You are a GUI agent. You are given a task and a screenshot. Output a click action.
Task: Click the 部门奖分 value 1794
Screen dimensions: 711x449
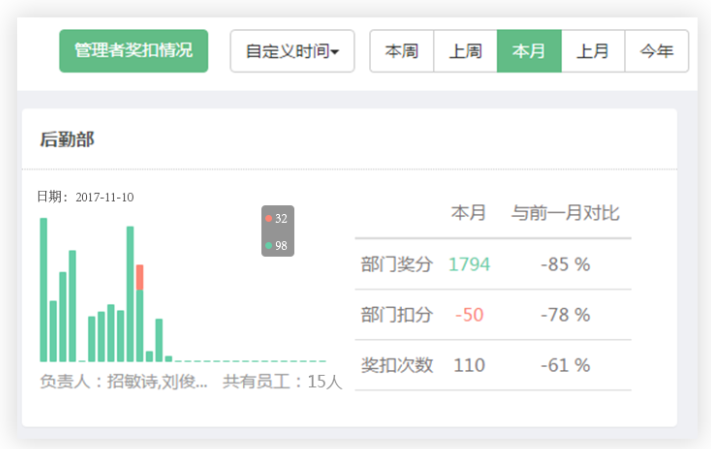pyautogui.click(x=469, y=264)
